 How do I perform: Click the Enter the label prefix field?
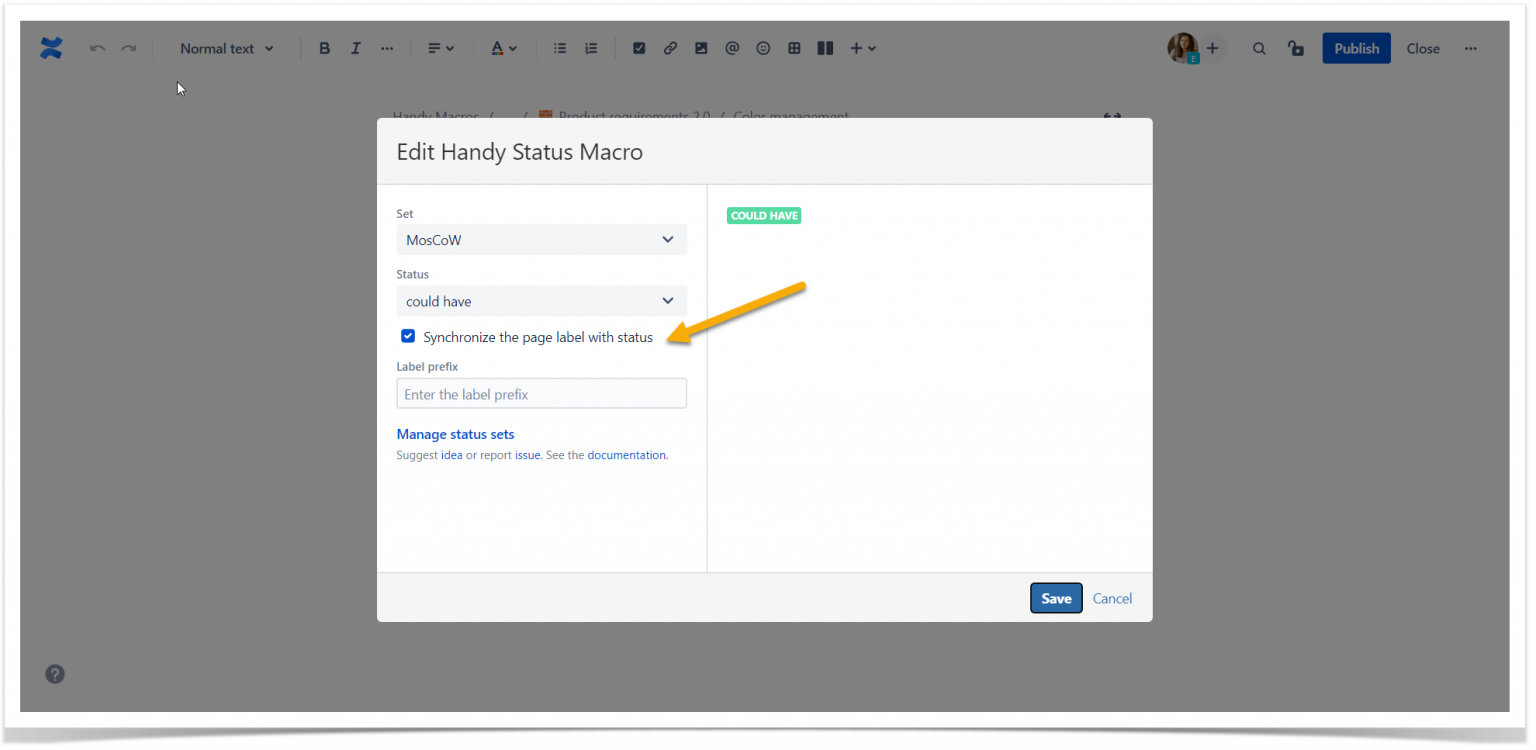(541, 393)
